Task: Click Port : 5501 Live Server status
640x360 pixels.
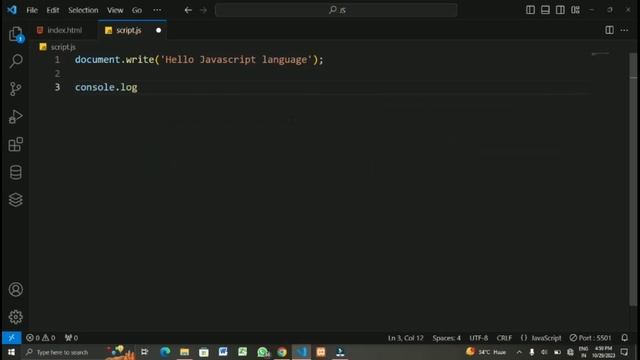Action: (590, 338)
